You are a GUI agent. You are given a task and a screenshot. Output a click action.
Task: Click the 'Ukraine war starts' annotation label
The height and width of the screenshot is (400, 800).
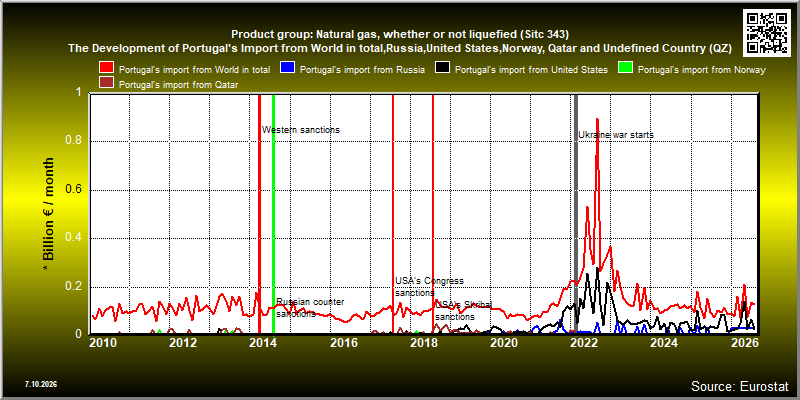(616, 135)
